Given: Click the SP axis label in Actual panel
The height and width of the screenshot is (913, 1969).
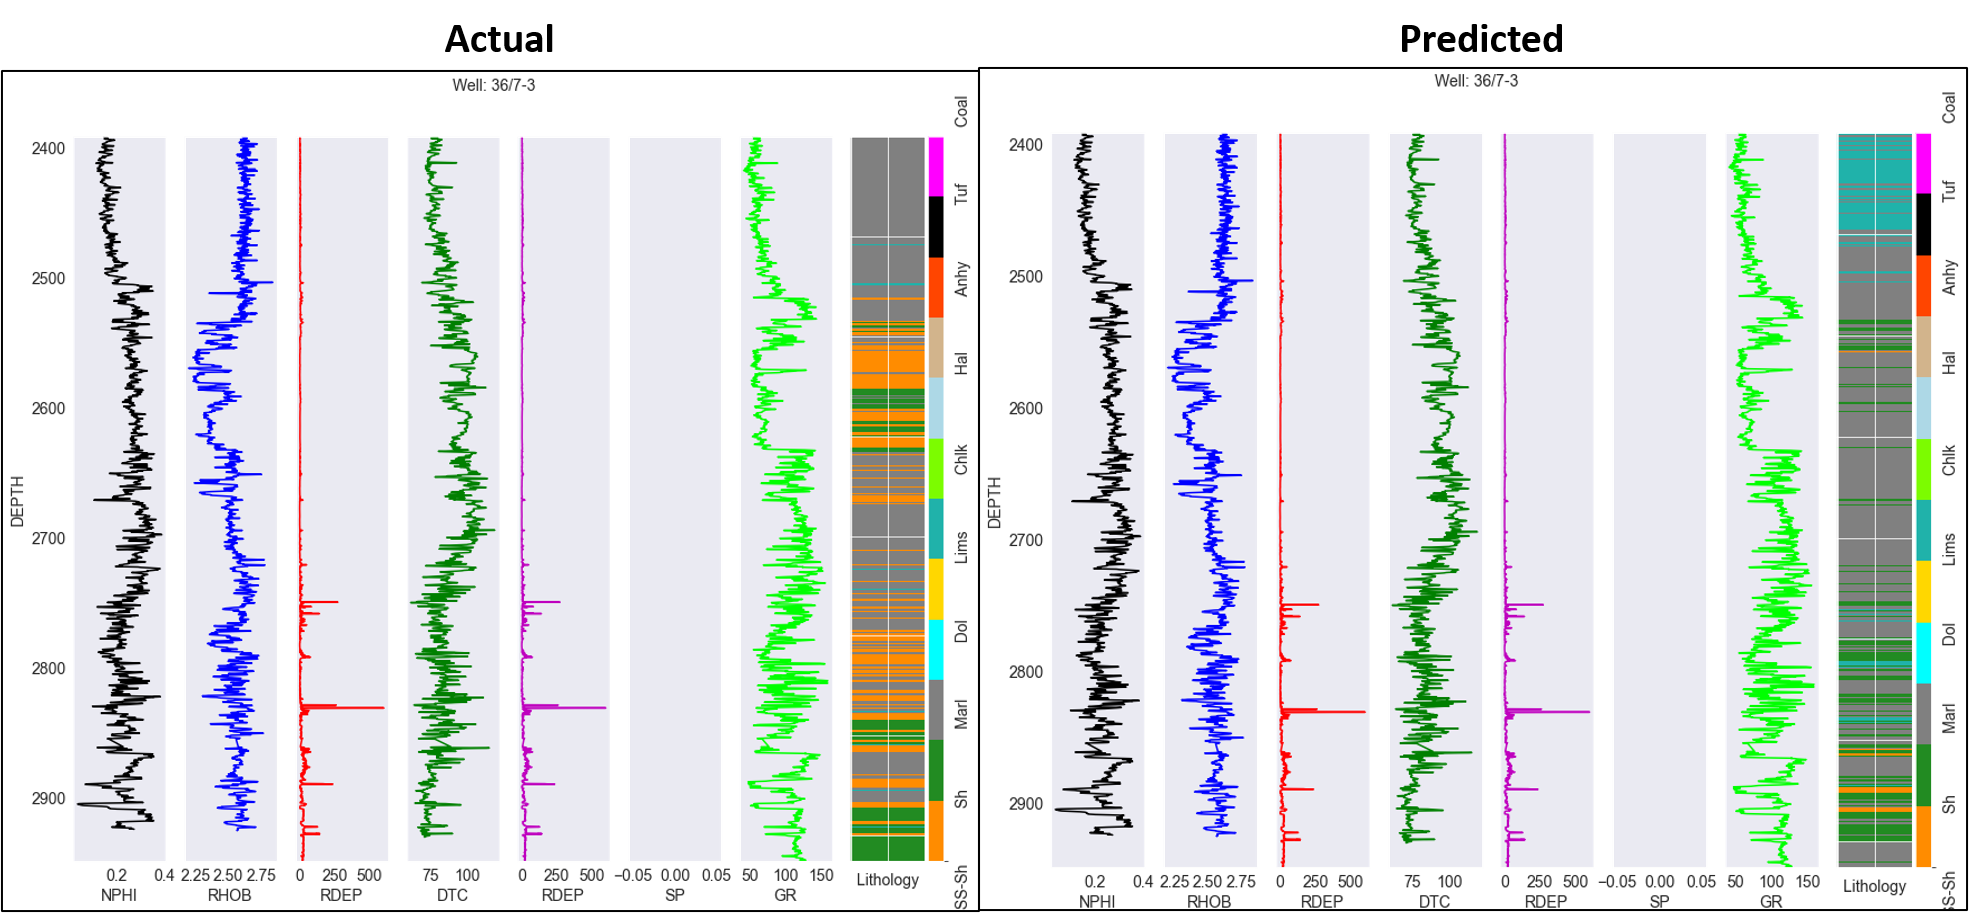Looking at the screenshot, I should (x=675, y=895).
